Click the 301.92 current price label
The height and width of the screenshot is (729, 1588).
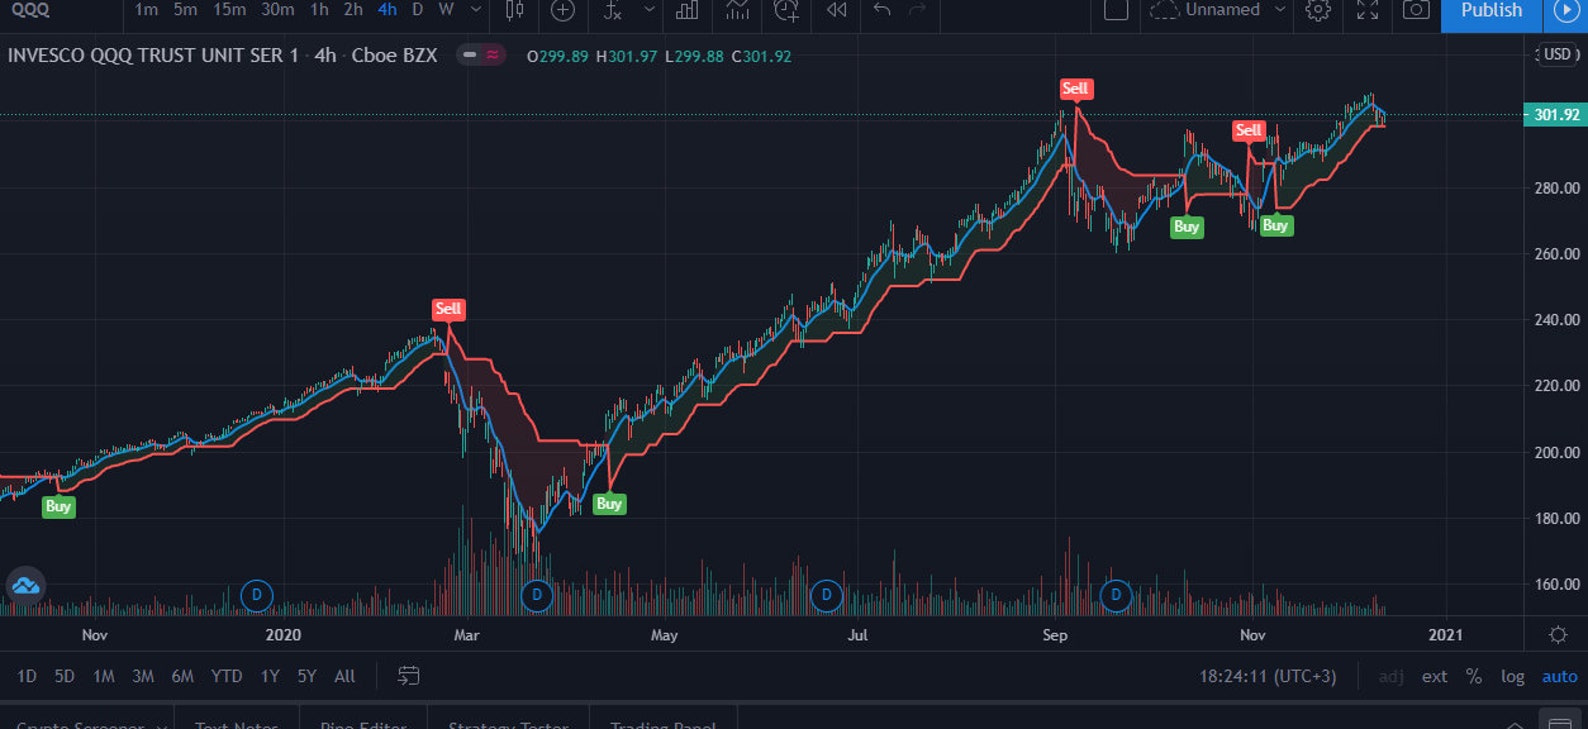pyautogui.click(x=1555, y=115)
